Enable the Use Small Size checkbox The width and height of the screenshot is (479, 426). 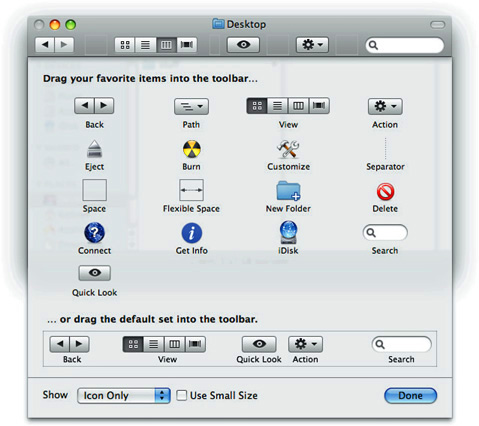181,396
